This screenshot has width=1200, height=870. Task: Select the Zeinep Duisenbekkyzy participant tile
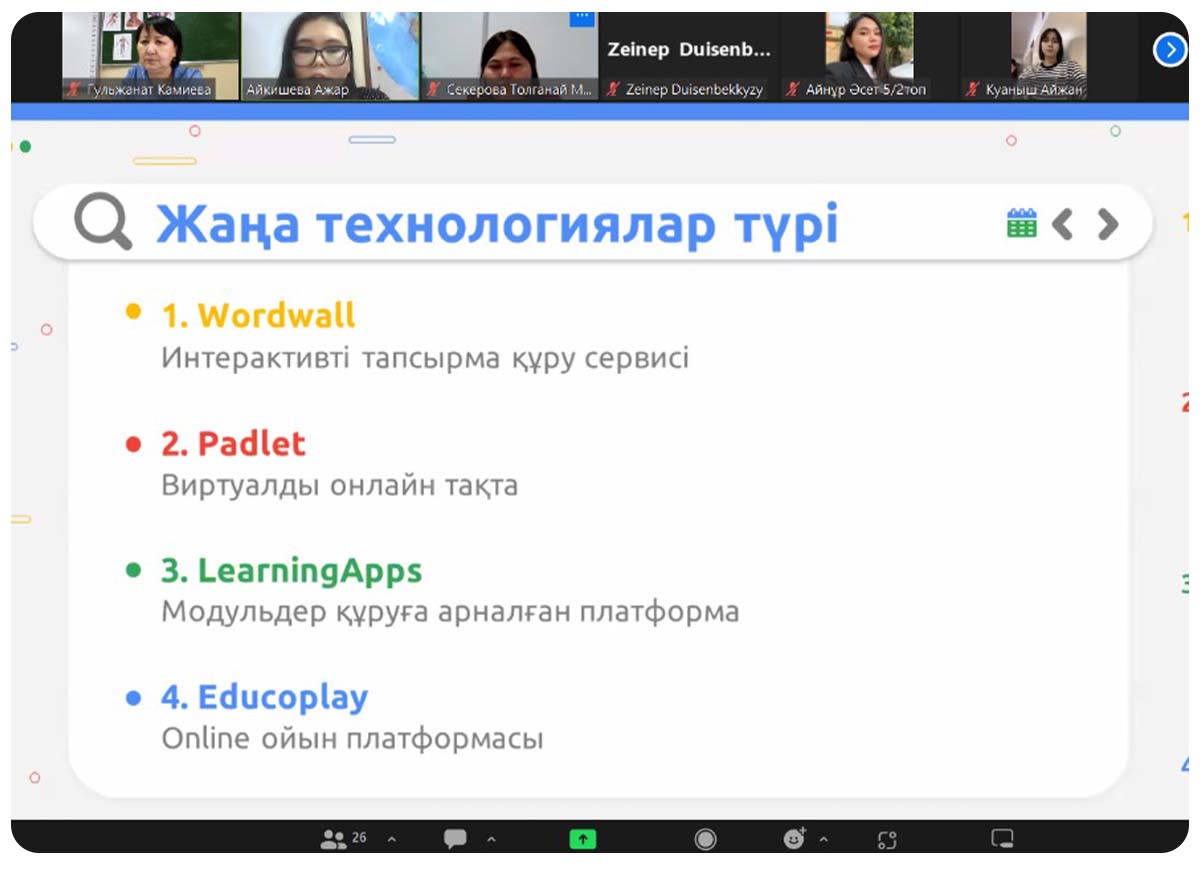tap(690, 56)
